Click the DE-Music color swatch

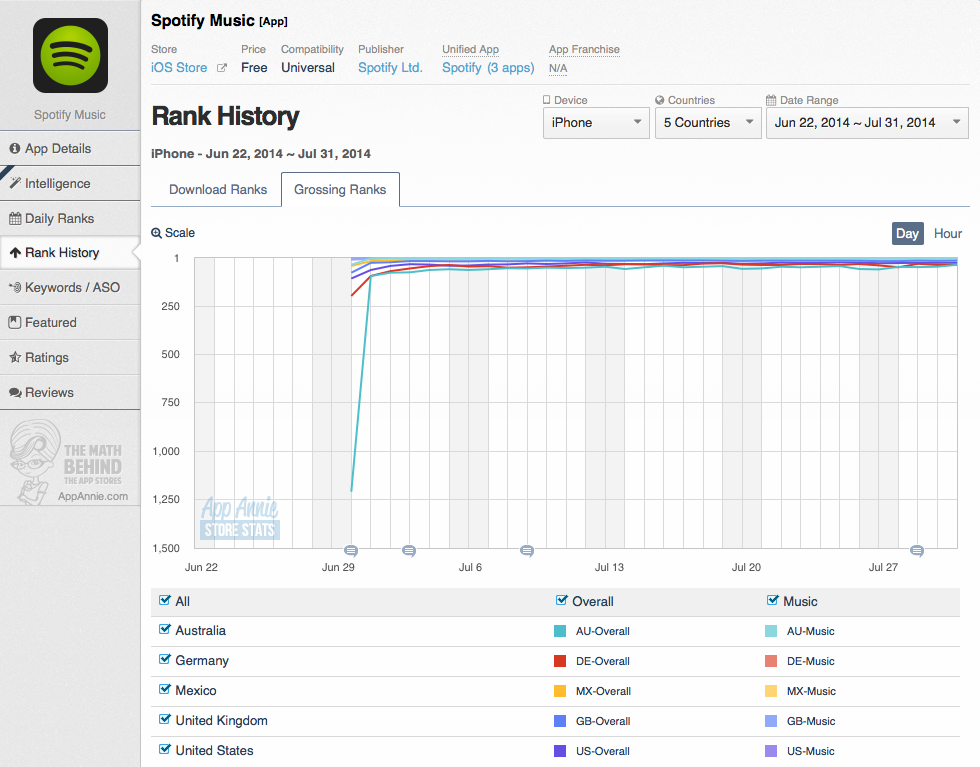point(771,661)
